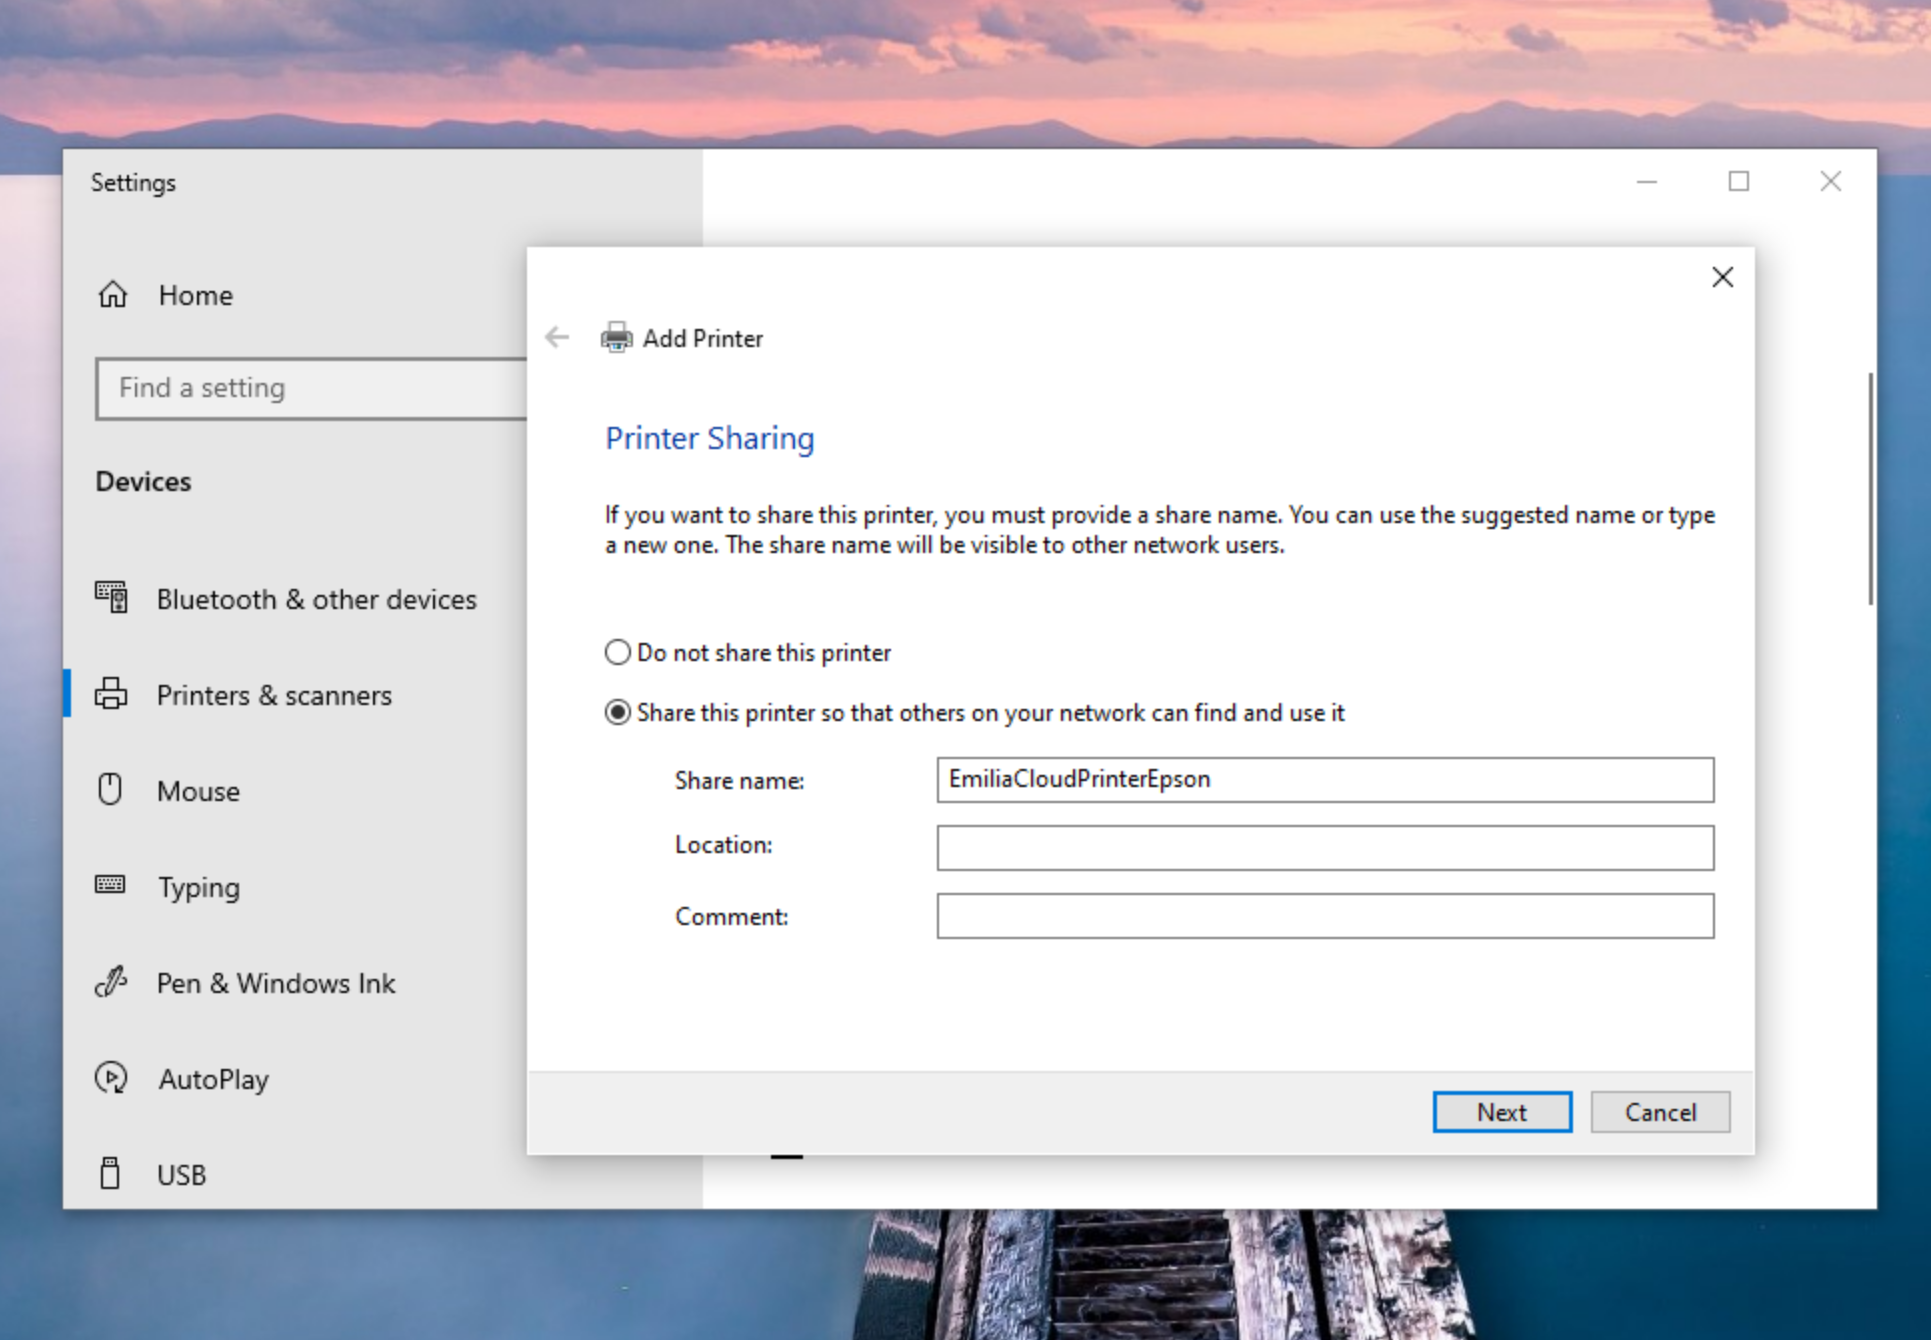Focus the Location input field
The width and height of the screenshot is (1931, 1340).
(x=1324, y=848)
